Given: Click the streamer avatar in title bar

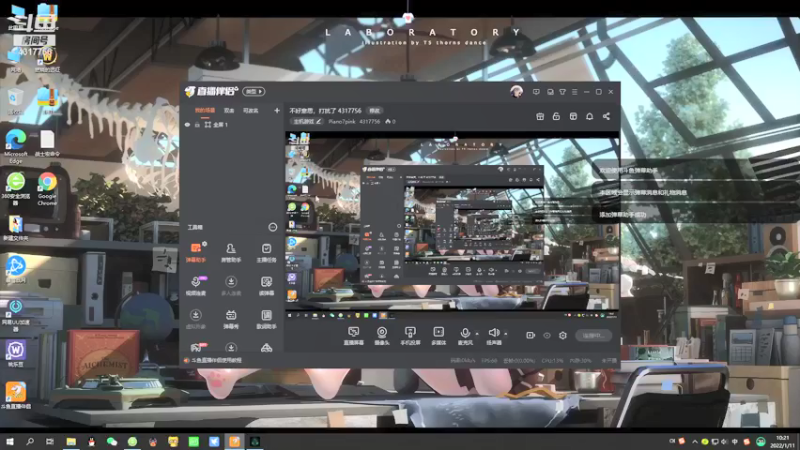Looking at the screenshot, I should click(x=516, y=92).
